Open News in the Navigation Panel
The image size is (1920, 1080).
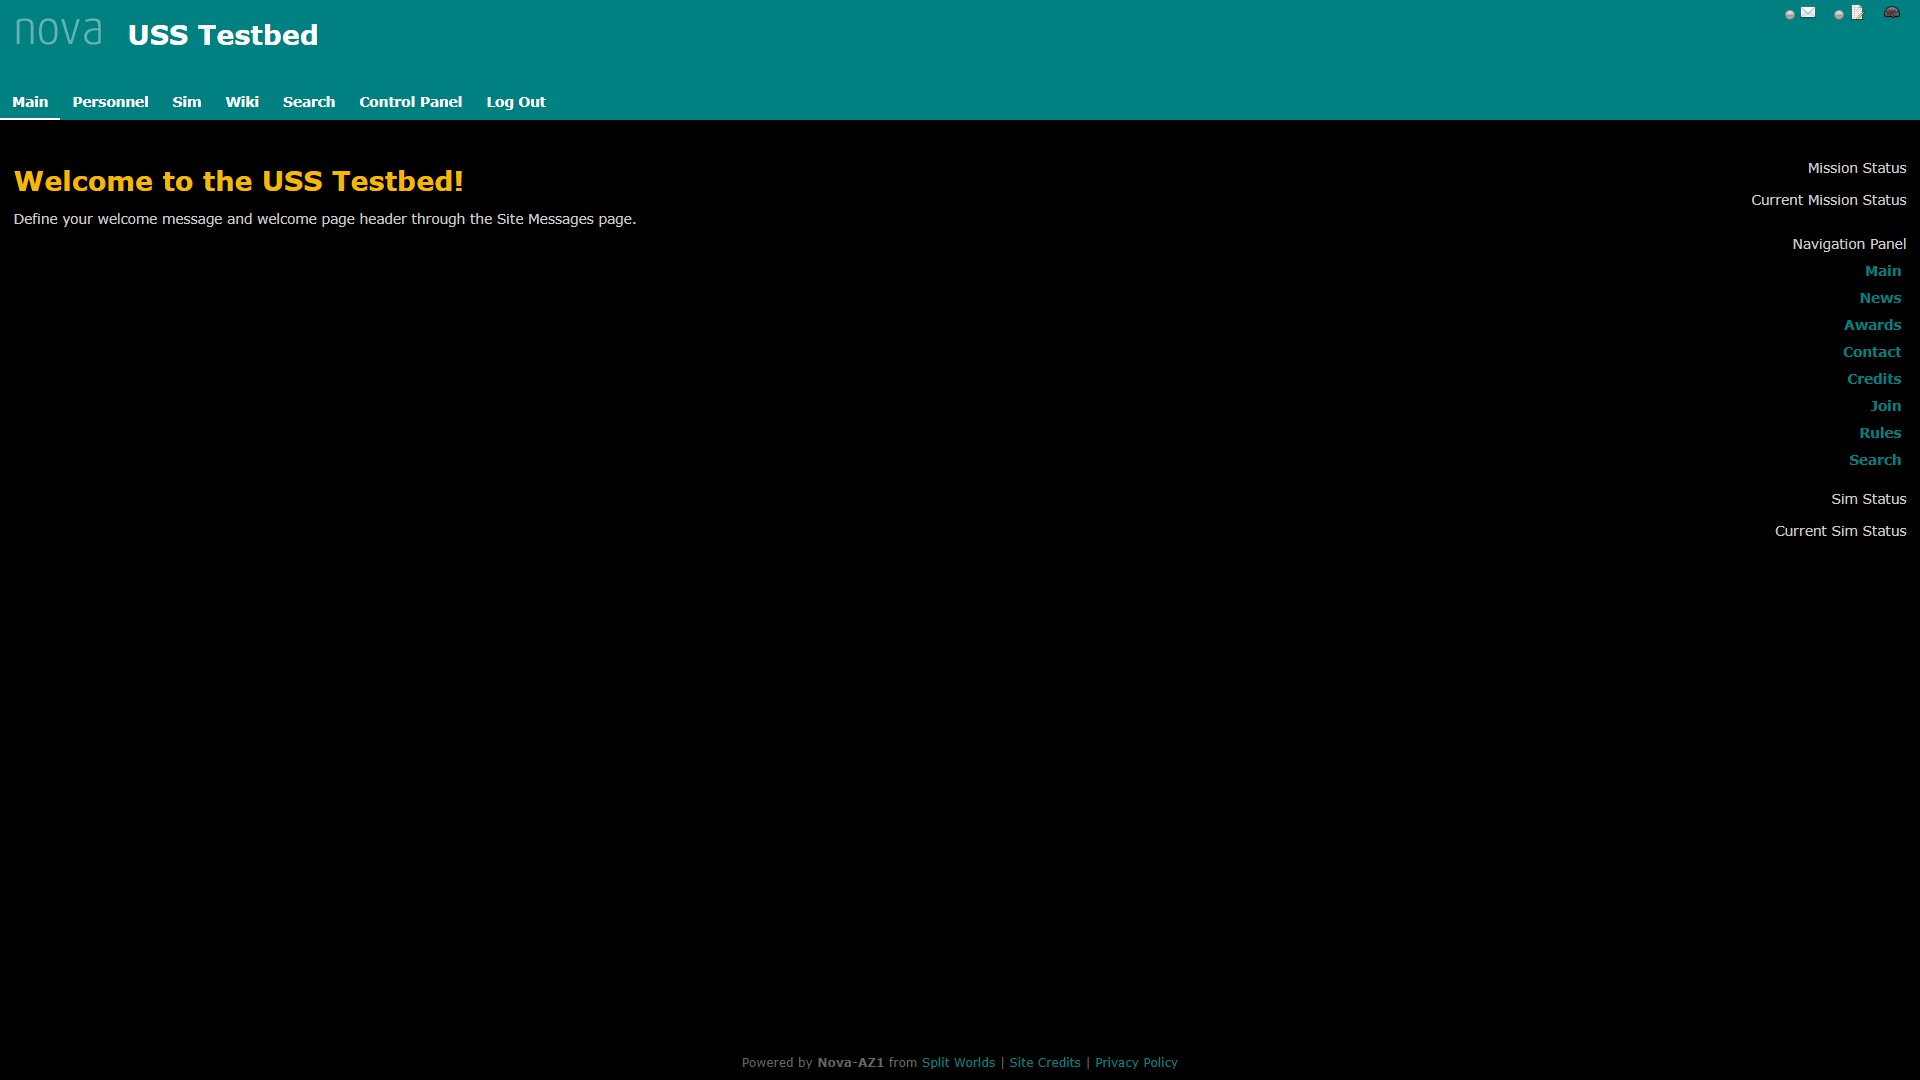tap(1880, 298)
